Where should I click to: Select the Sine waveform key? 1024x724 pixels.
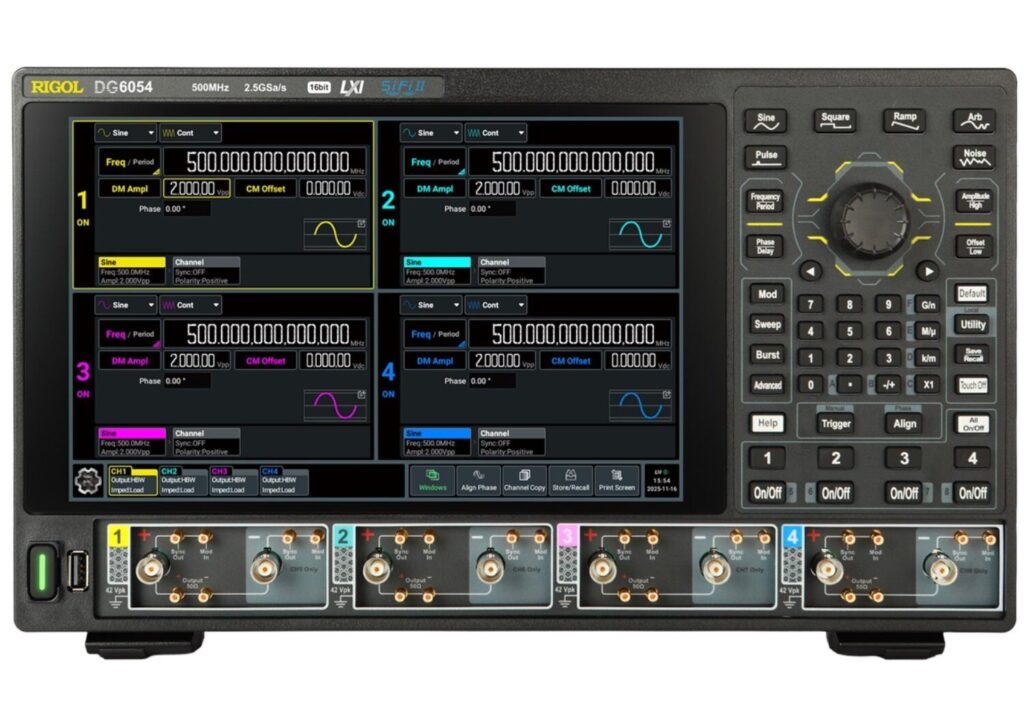pyautogui.click(x=765, y=121)
